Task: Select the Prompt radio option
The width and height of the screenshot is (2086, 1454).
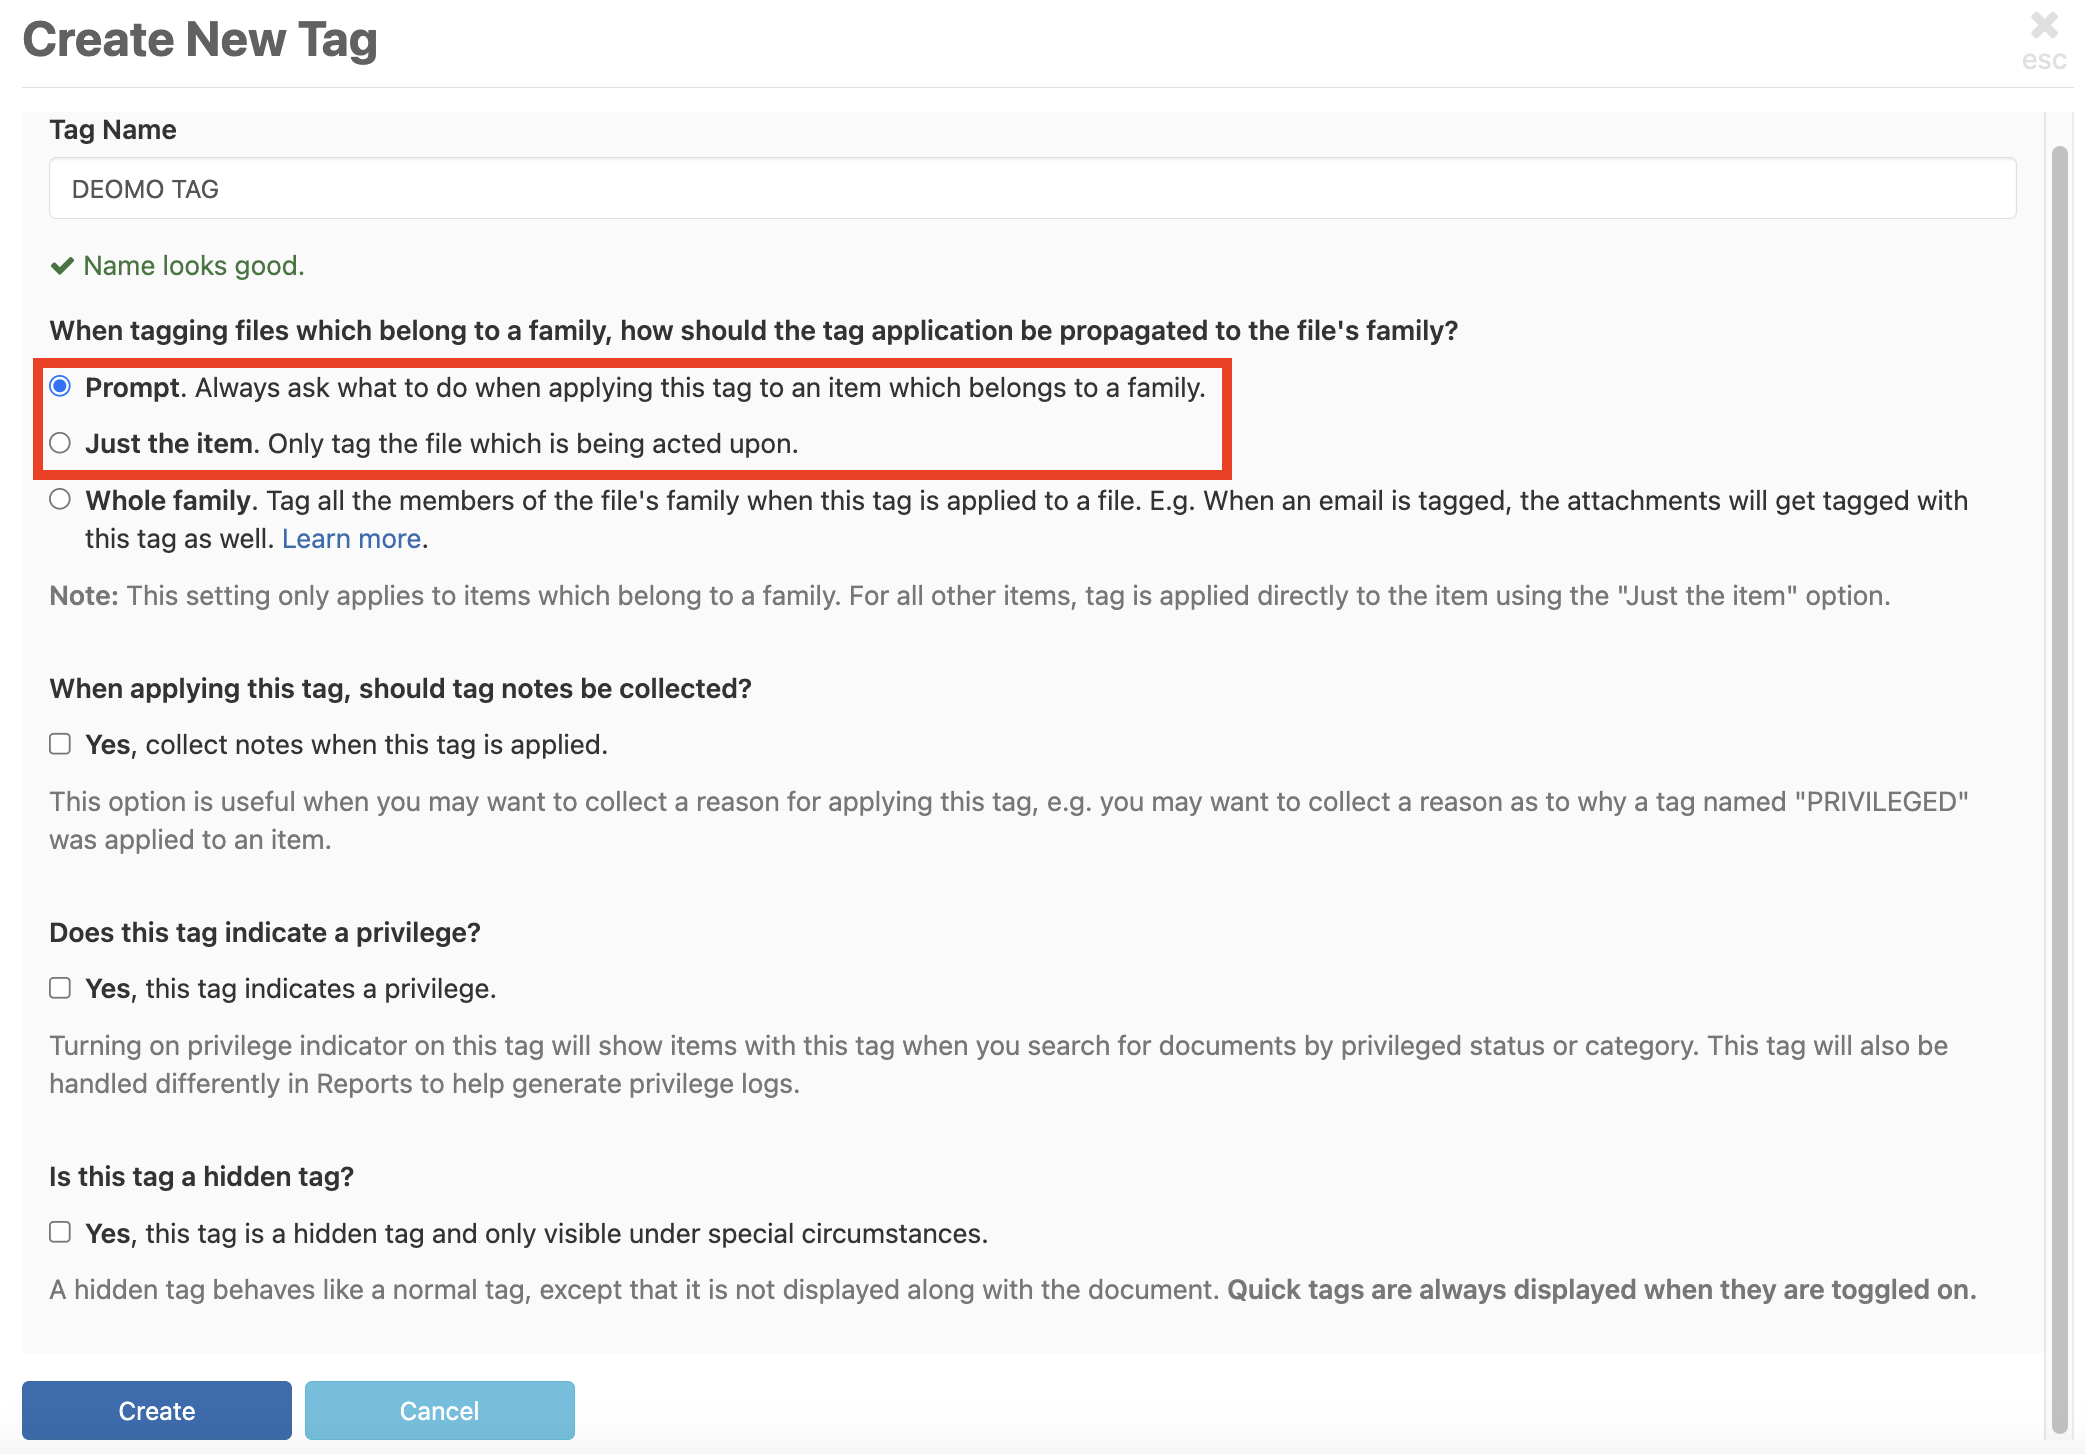Action: [60, 386]
